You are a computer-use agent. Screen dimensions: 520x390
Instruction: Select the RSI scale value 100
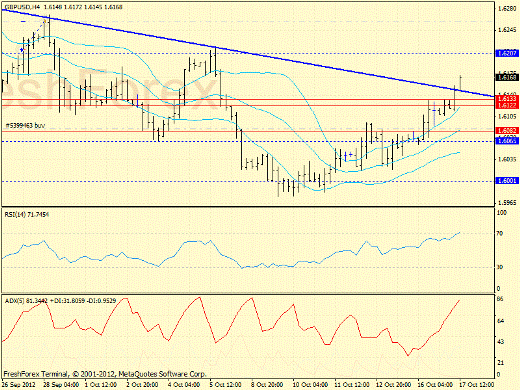502,213
